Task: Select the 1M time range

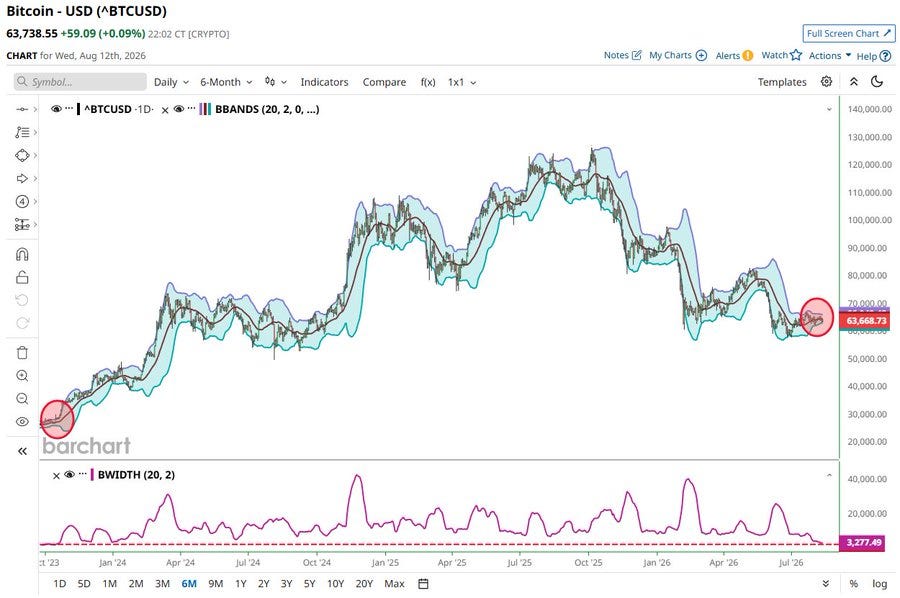Action: 110,584
